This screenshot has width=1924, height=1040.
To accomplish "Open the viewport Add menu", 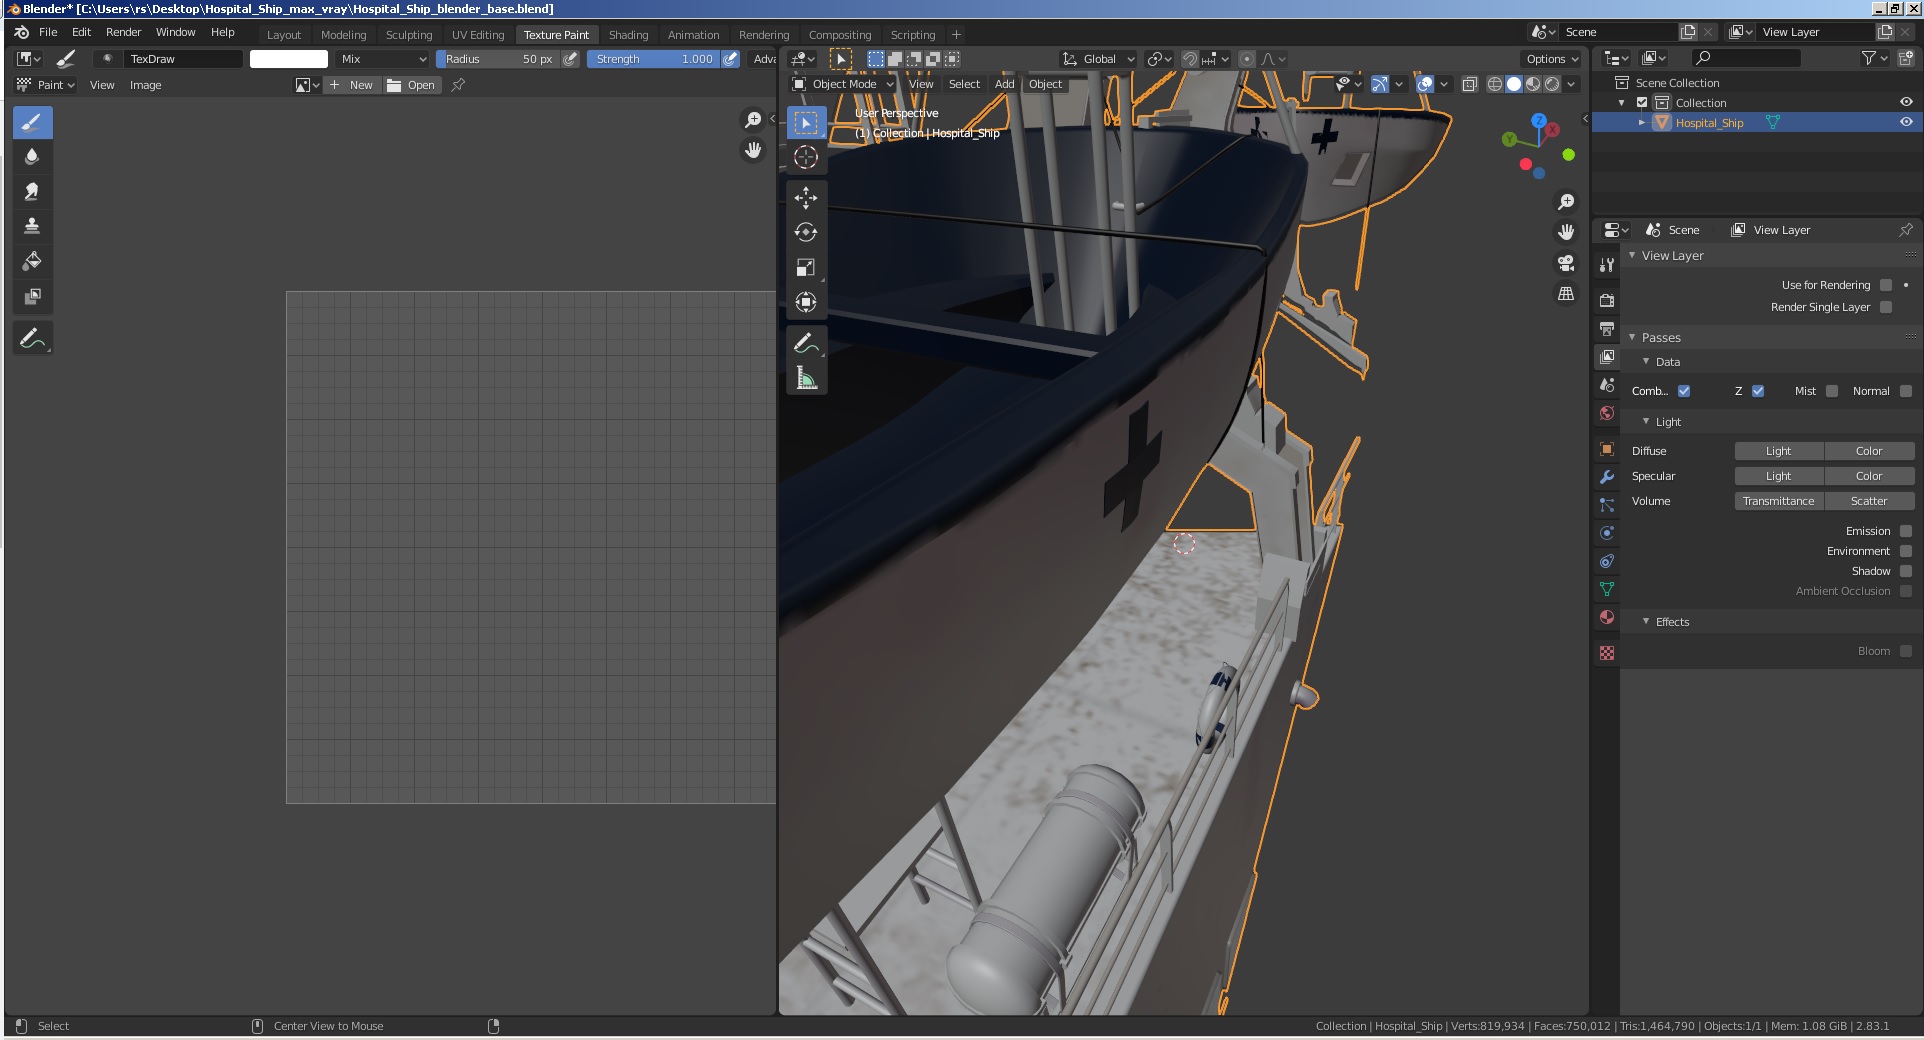I will (x=1004, y=84).
